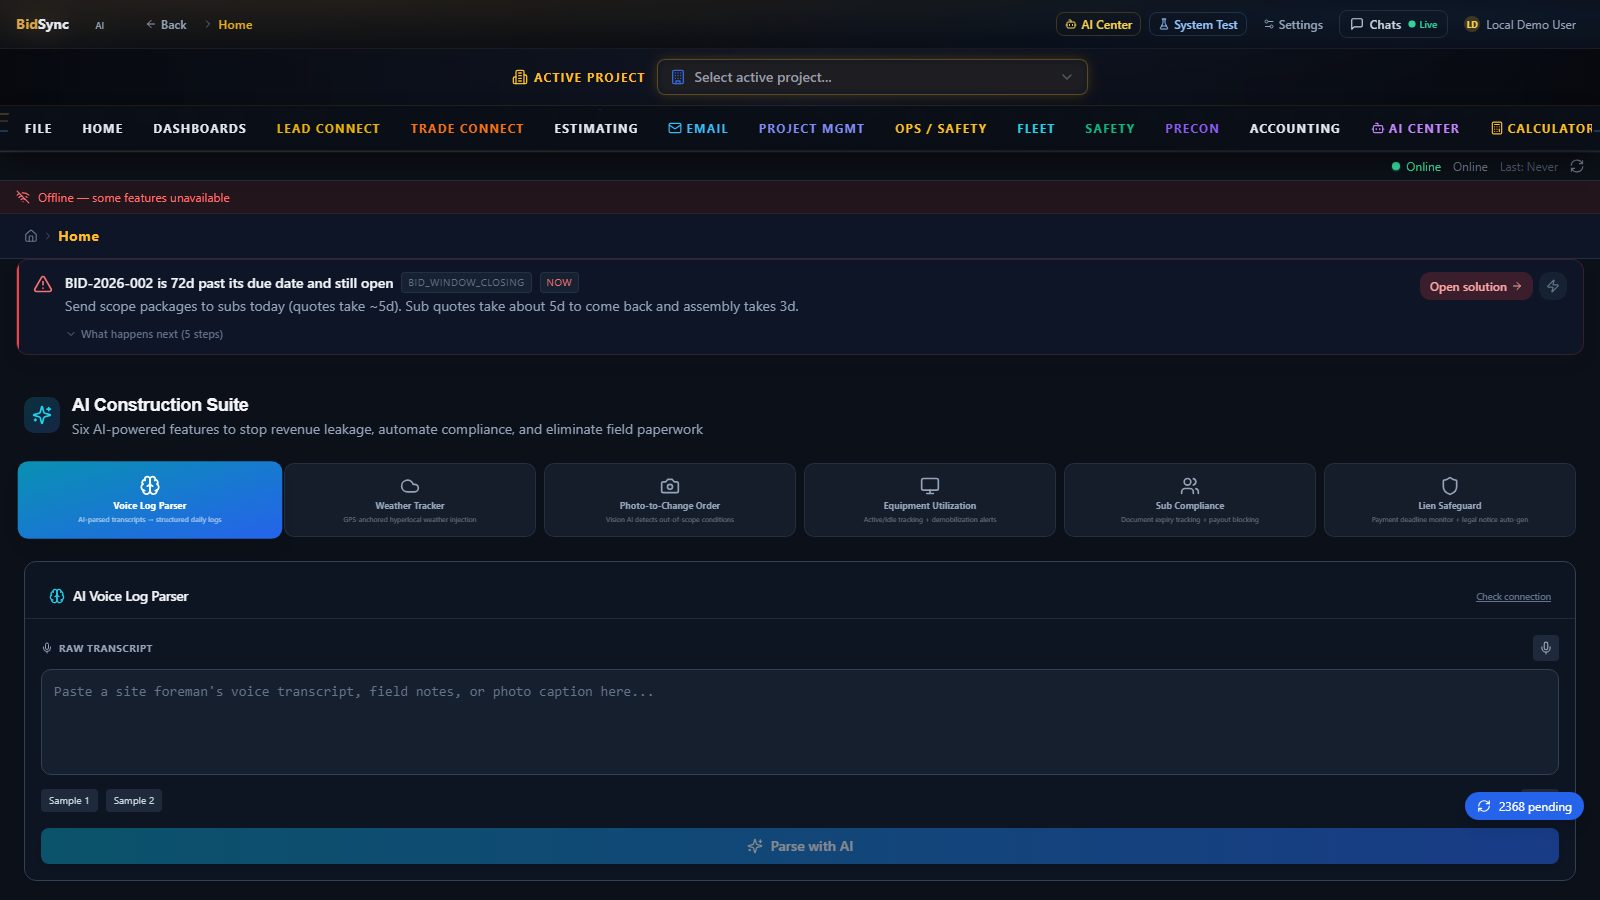Click the raw transcript text area

click(800, 722)
